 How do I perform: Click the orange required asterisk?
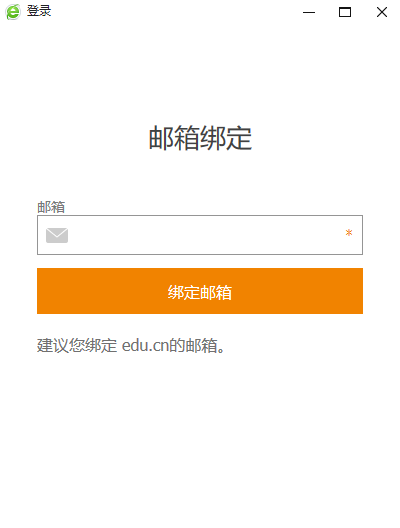[x=349, y=233]
